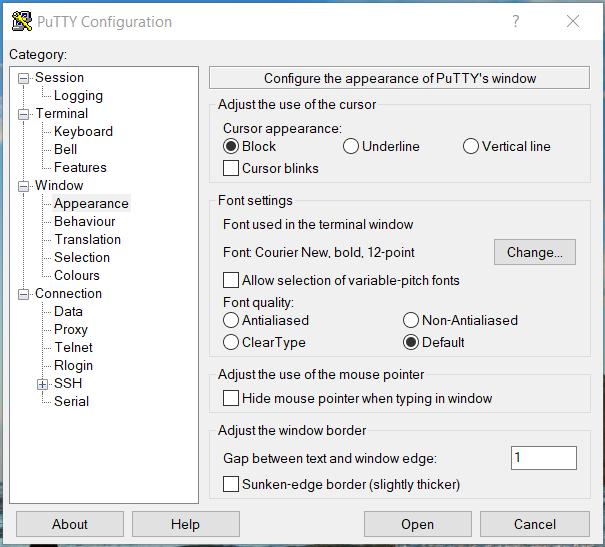Click the question mark help button
Viewport: 605px width, 547px height.
tap(515, 21)
